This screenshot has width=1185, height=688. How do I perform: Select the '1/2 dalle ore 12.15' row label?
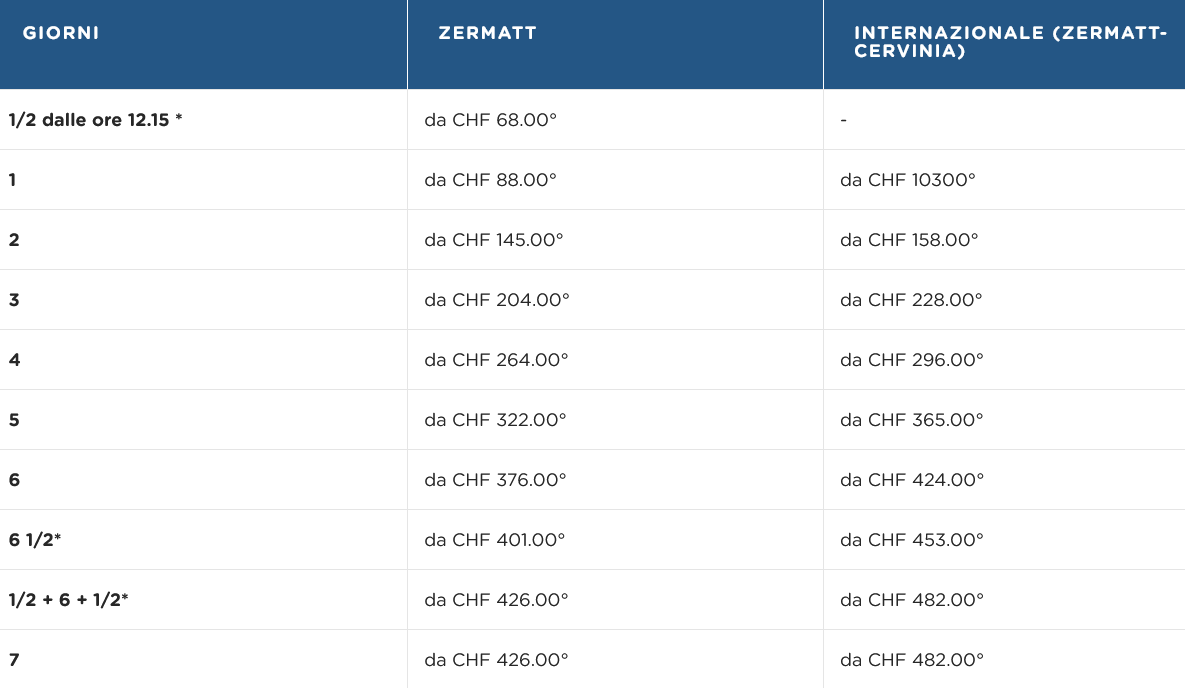pos(95,120)
